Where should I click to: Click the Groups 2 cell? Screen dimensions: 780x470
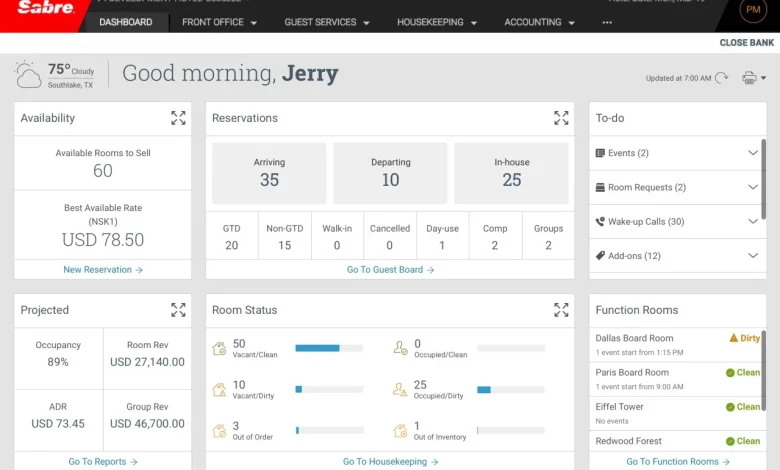pyautogui.click(x=548, y=236)
